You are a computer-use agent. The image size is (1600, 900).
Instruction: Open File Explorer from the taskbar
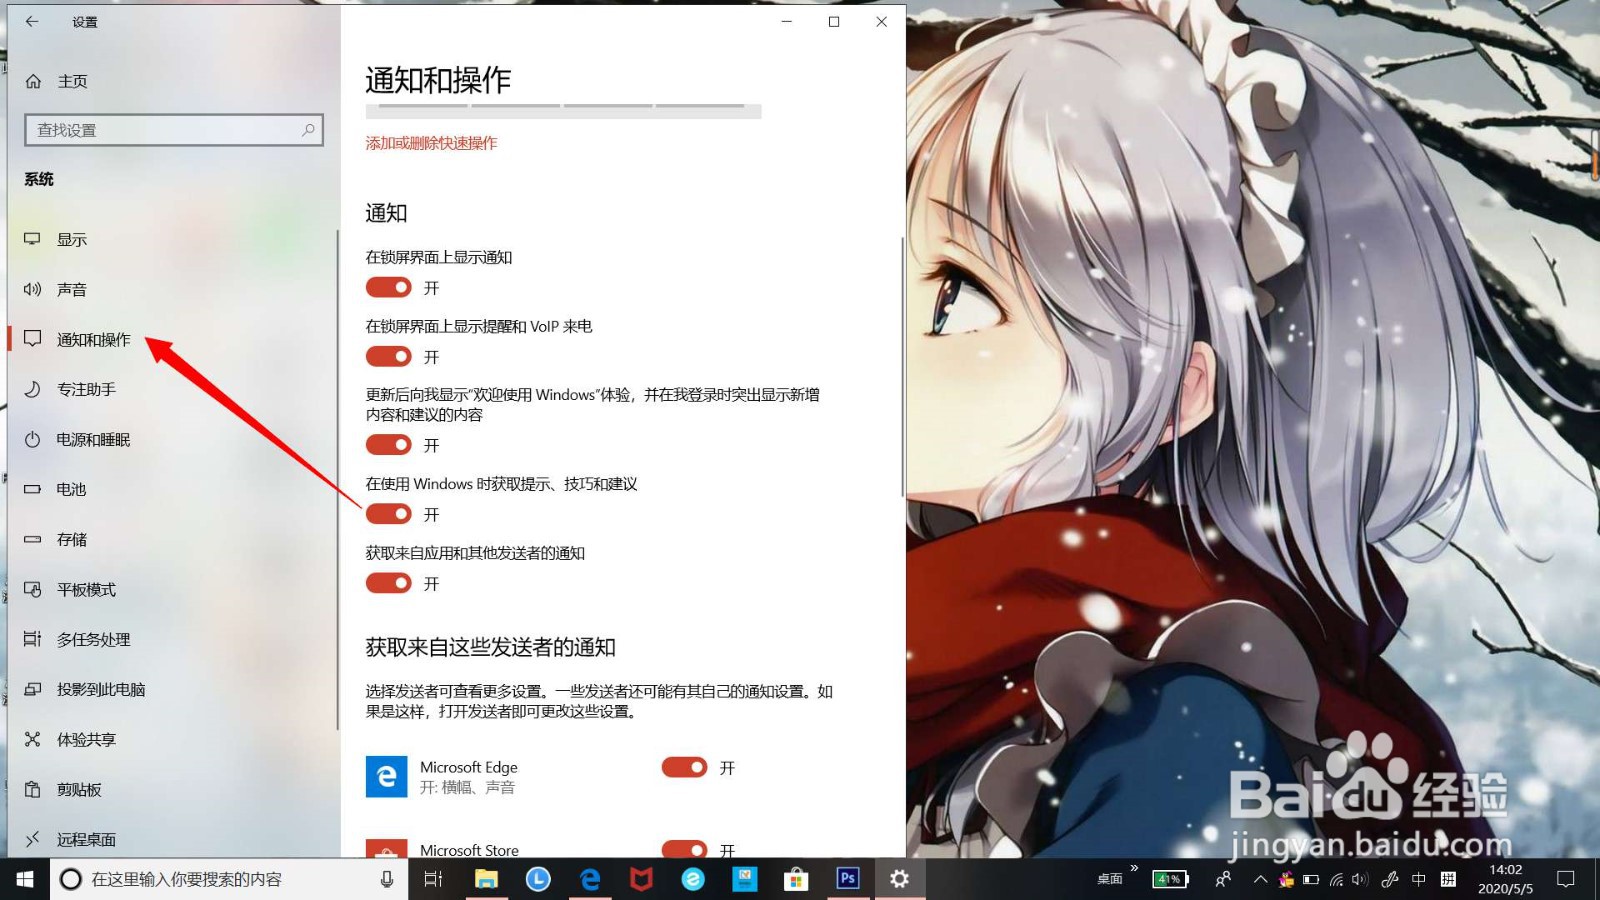click(x=486, y=879)
